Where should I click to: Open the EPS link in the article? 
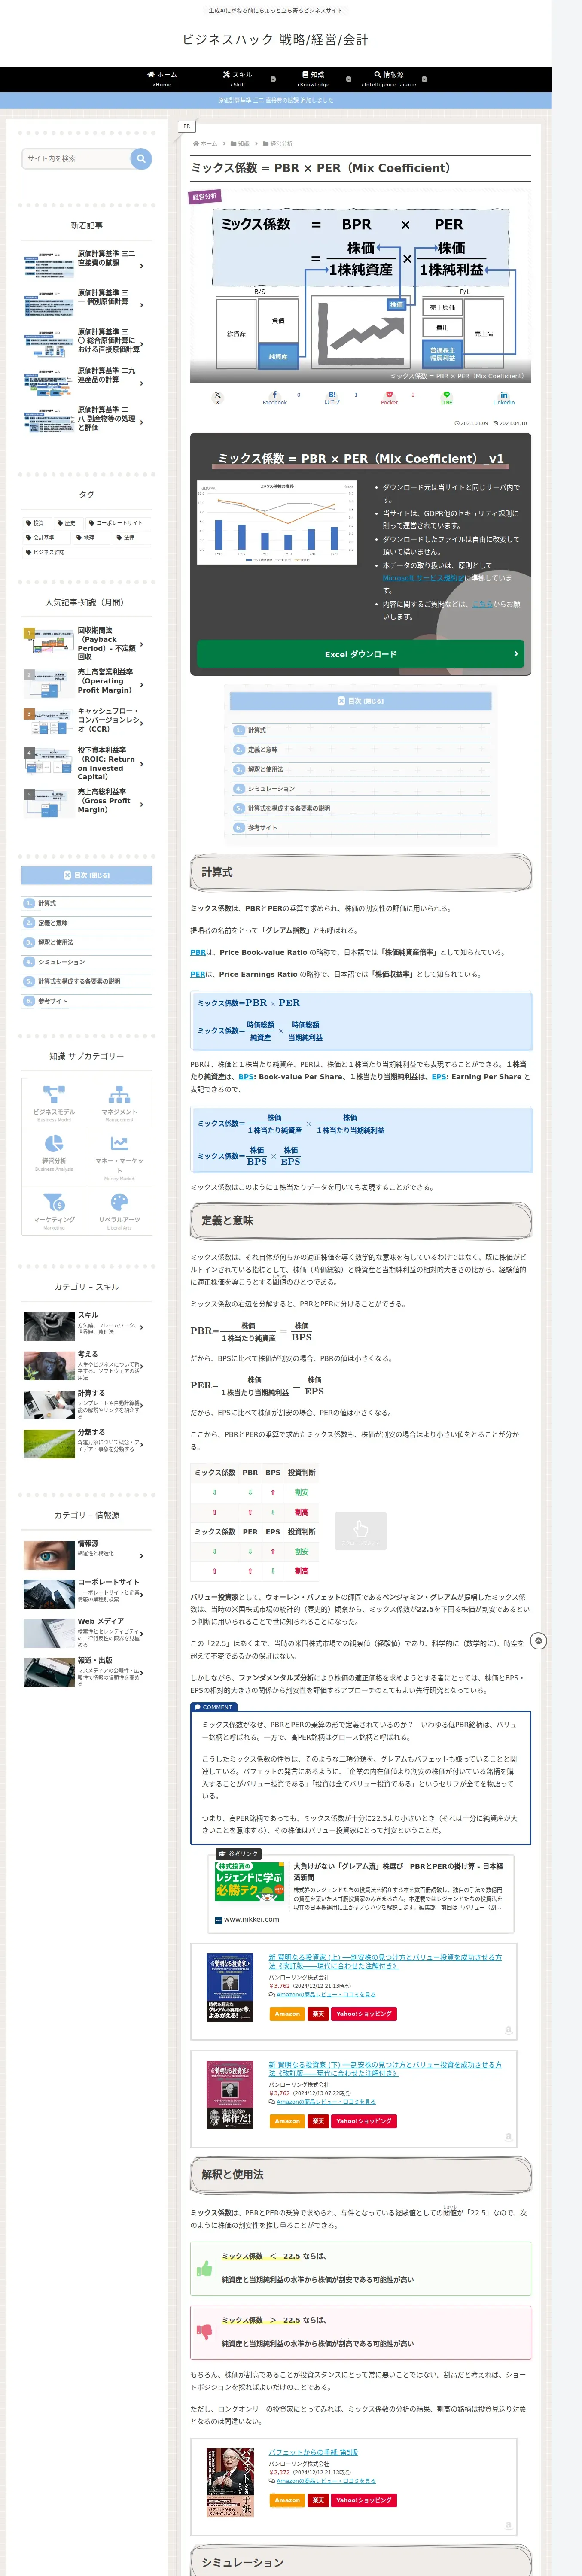click(439, 1077)
